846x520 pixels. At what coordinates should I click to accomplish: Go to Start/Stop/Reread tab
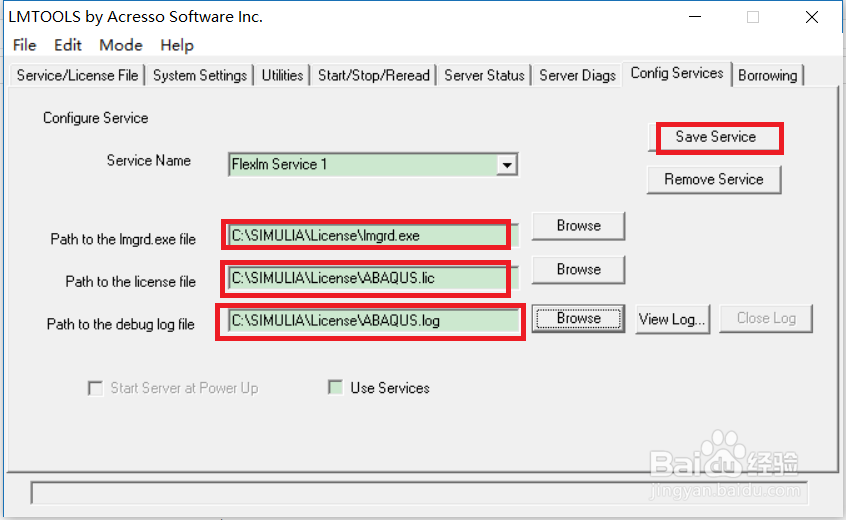coord(373,75)
